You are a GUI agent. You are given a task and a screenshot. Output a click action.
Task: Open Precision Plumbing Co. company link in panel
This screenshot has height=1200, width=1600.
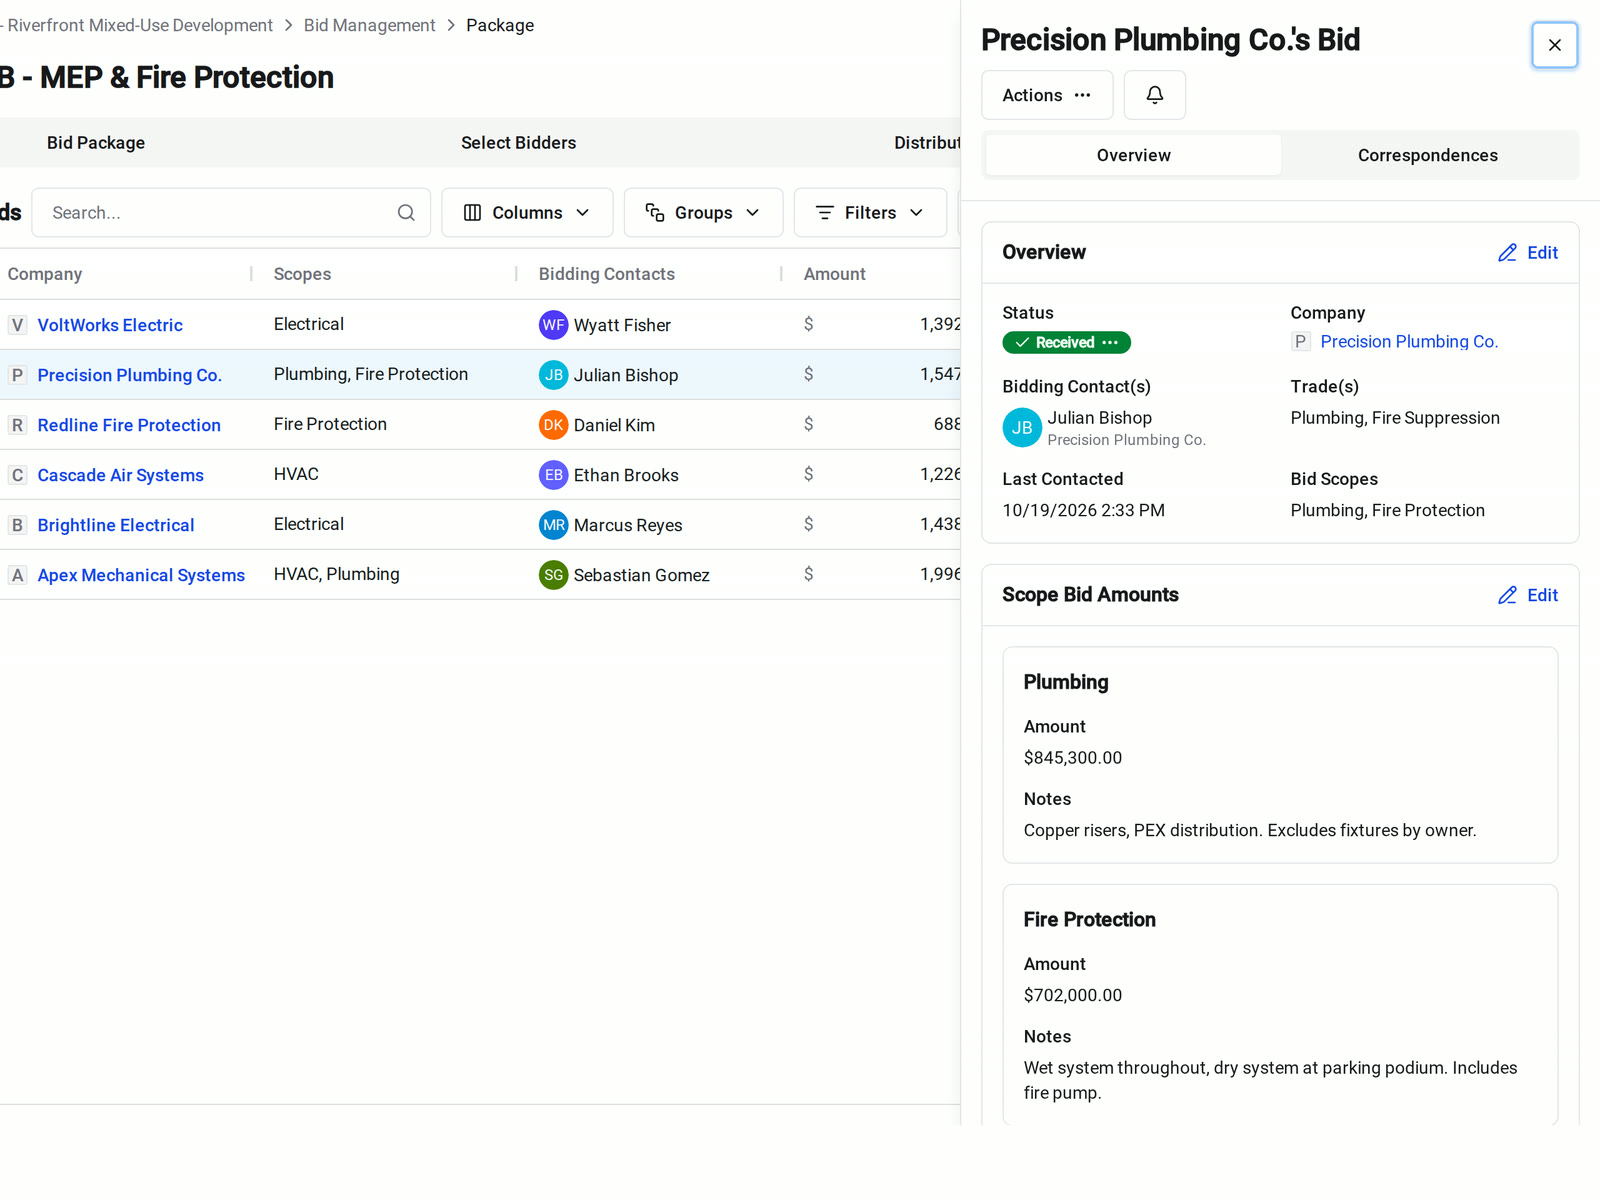pos(1409,342)
